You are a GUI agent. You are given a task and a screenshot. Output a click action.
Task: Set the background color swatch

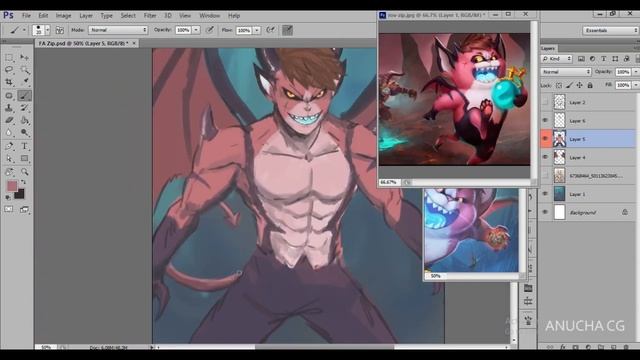(19, 194)
